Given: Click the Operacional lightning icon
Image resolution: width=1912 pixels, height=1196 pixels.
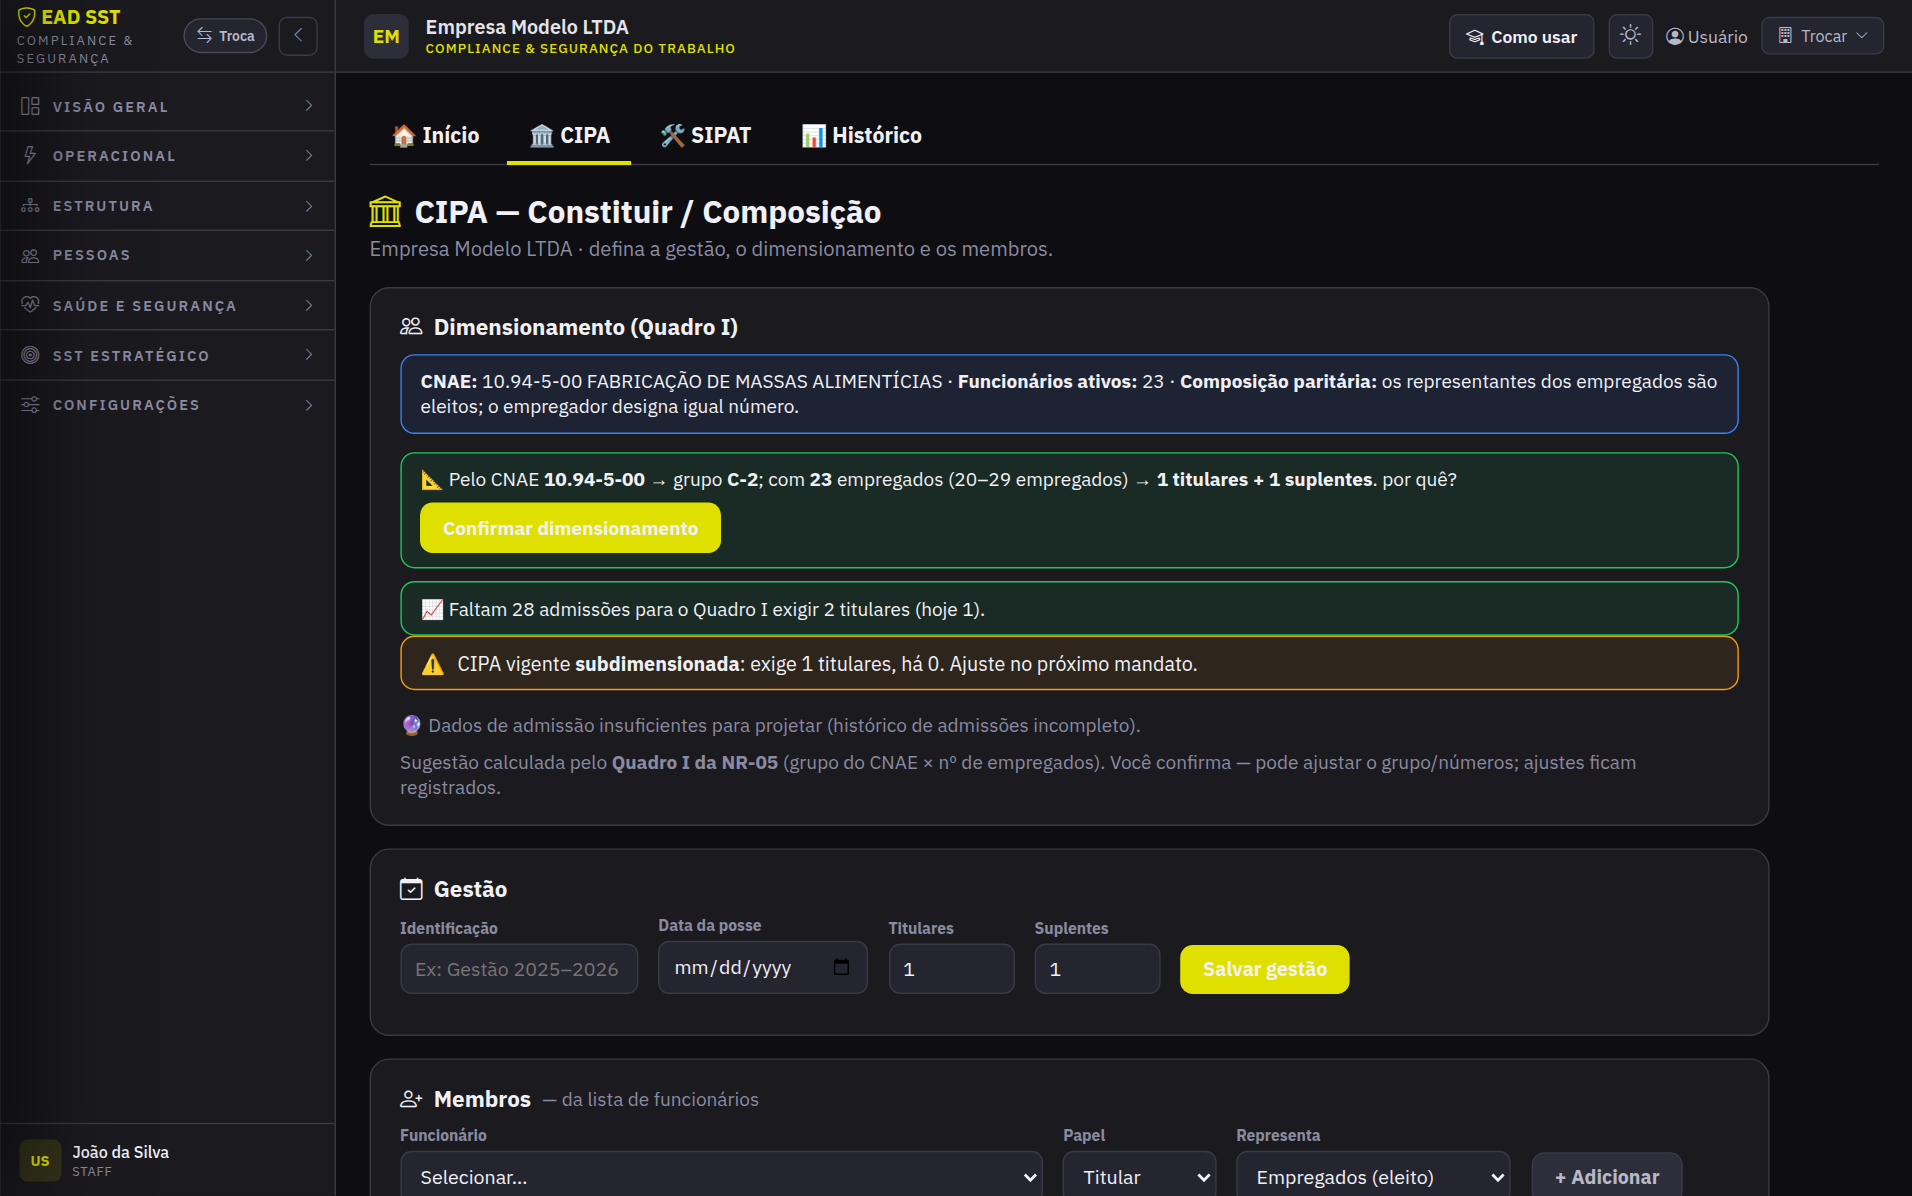Looking at the screenshot, I should (30, 156).
